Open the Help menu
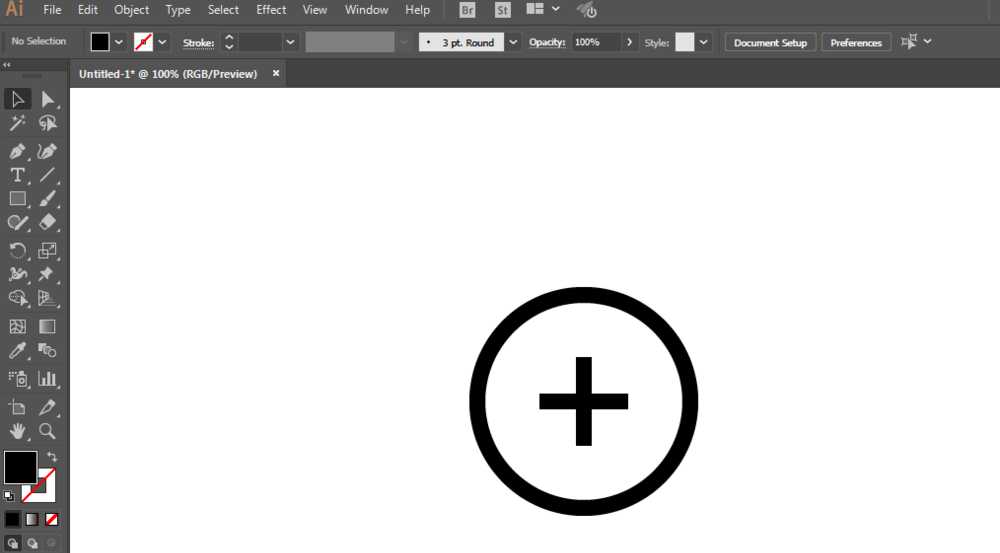Screen dimensions: 1000x553 tap(418, 10)
